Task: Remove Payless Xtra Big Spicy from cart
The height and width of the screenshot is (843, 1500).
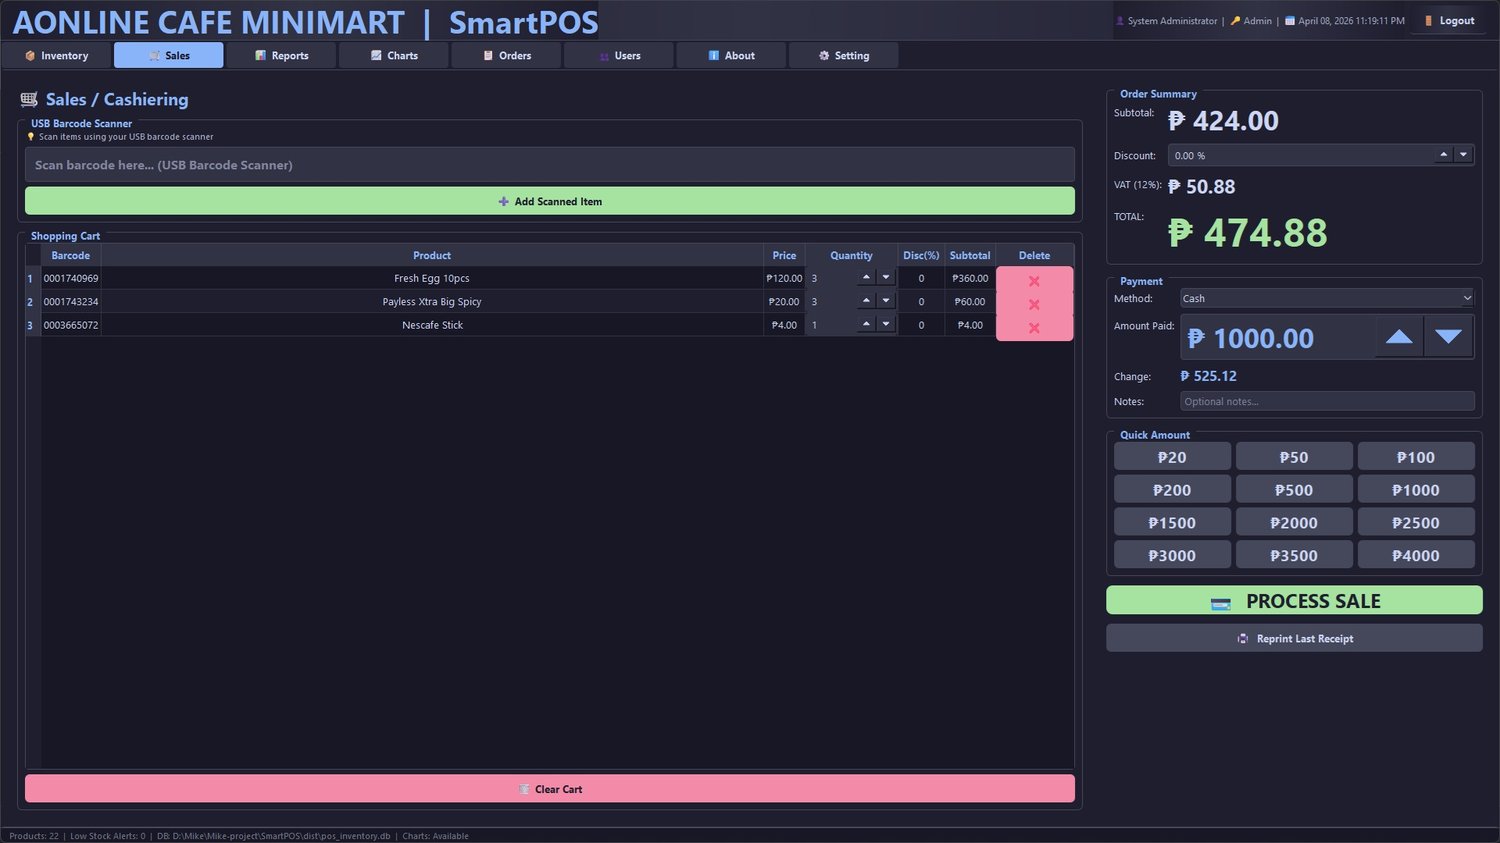Action: click(x=1034, y=303)
